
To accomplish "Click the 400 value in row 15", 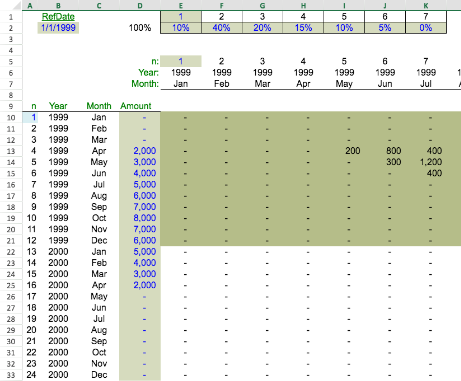I will (434, 173).
